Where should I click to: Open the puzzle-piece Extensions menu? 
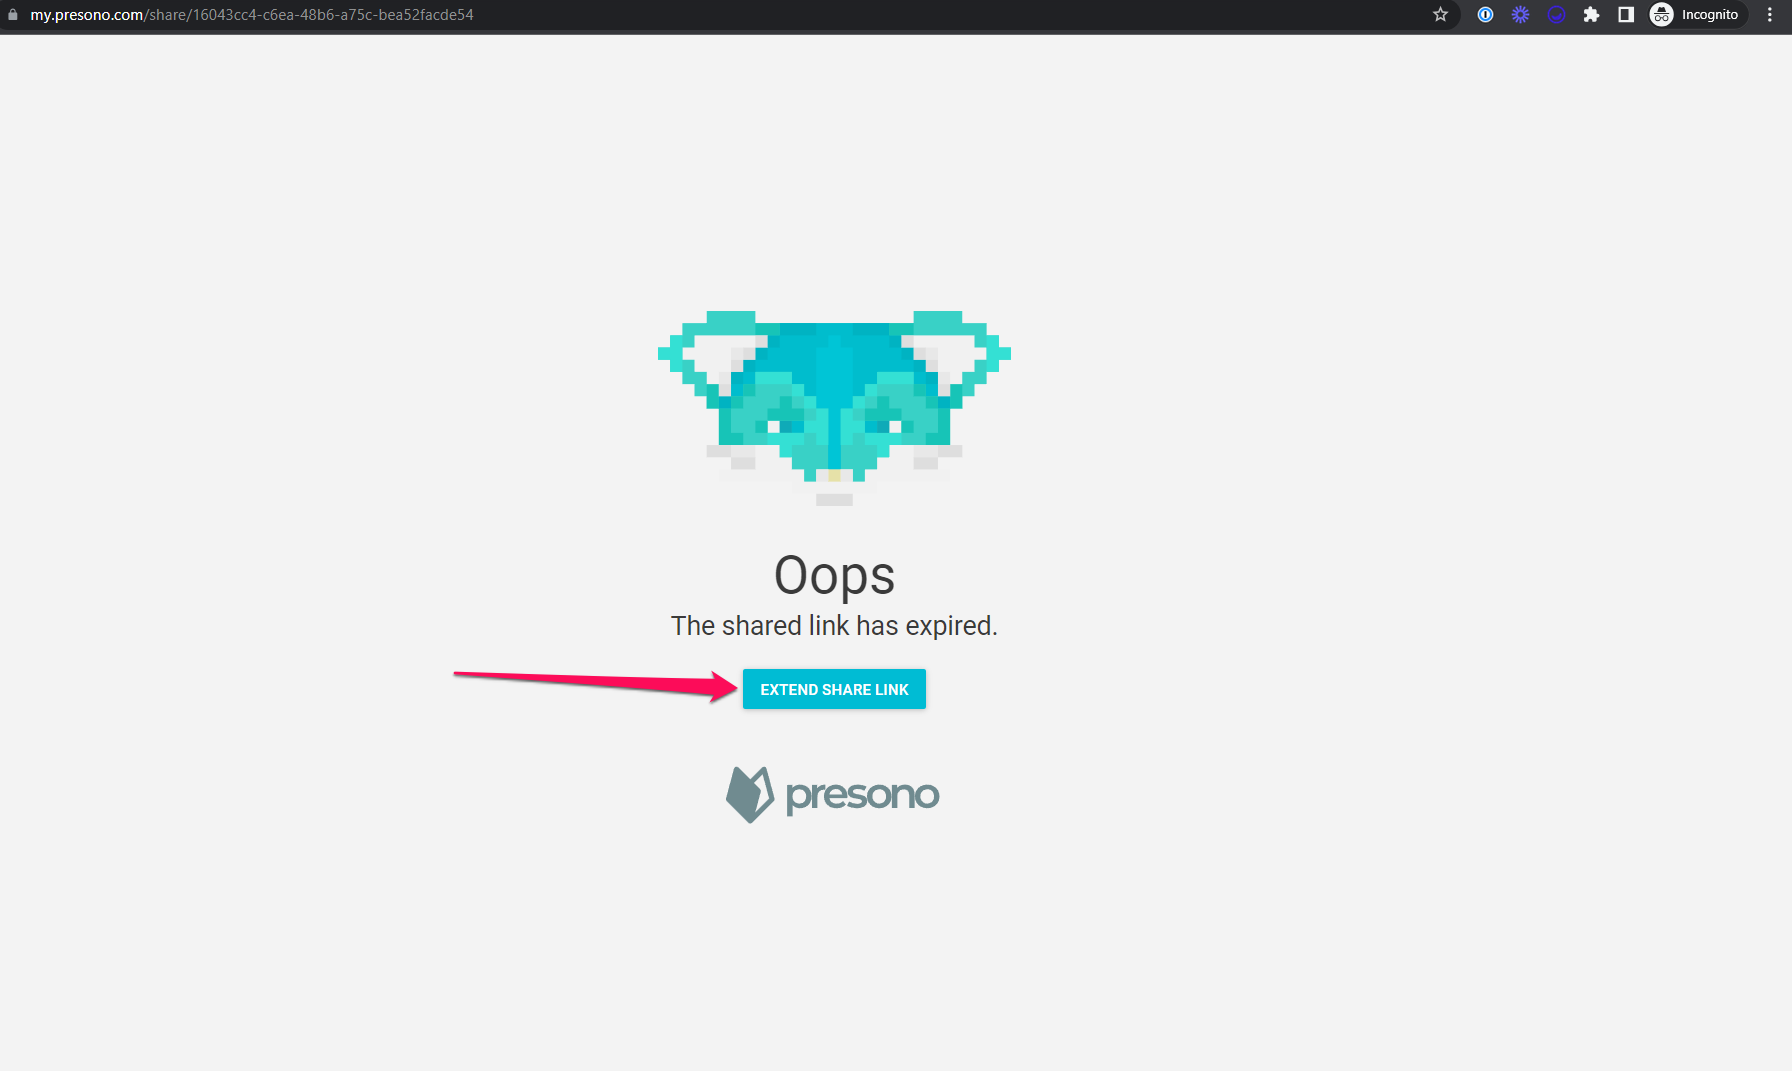tap(1591, 14)
